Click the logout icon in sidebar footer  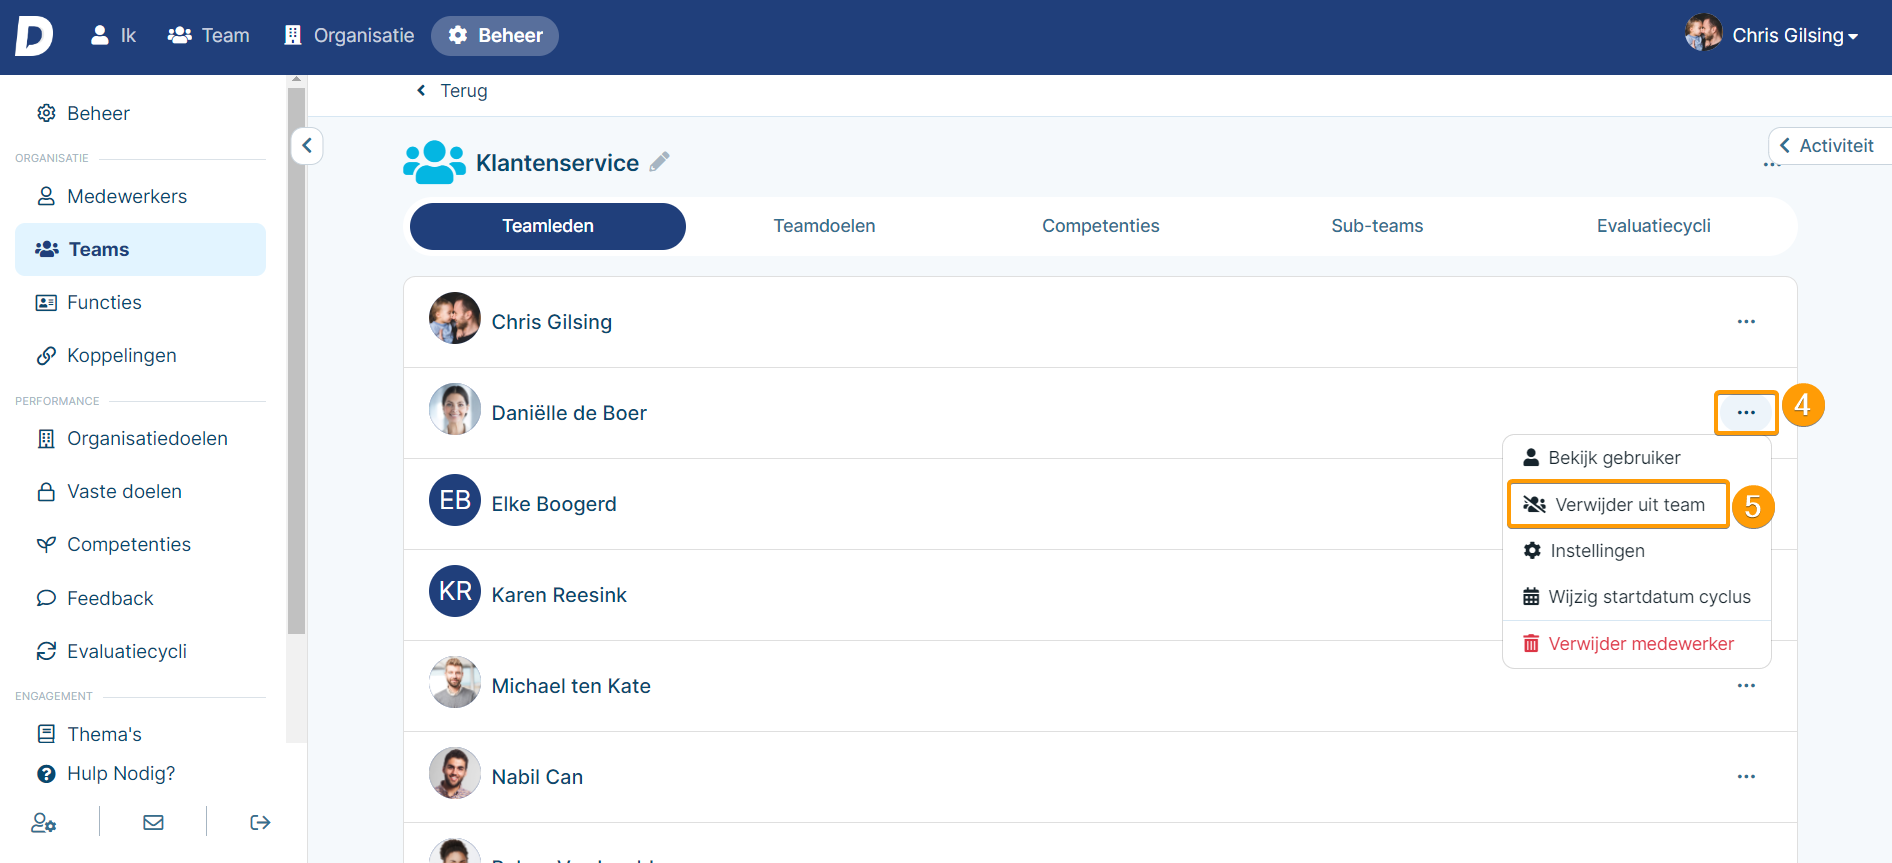[x=260, y=822]
